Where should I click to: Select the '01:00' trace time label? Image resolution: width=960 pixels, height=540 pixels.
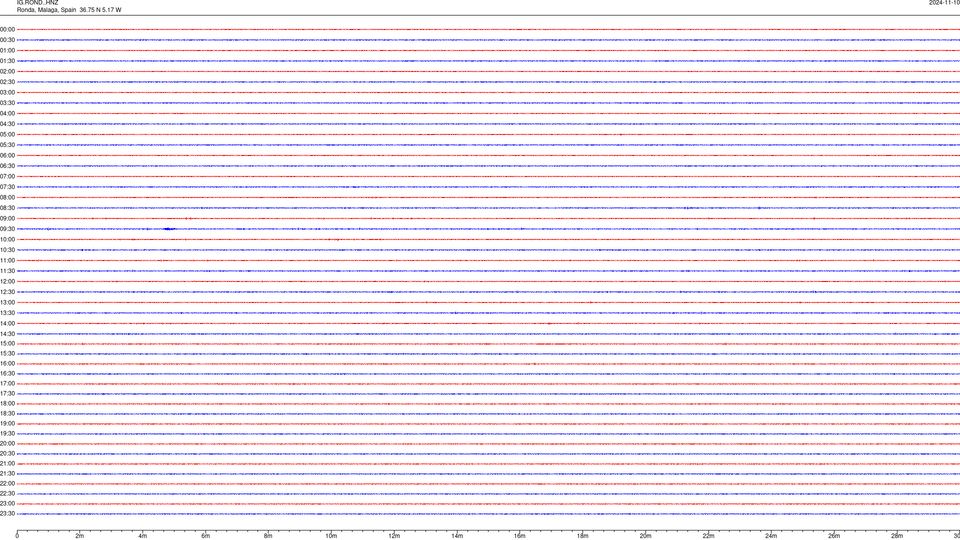7,50
